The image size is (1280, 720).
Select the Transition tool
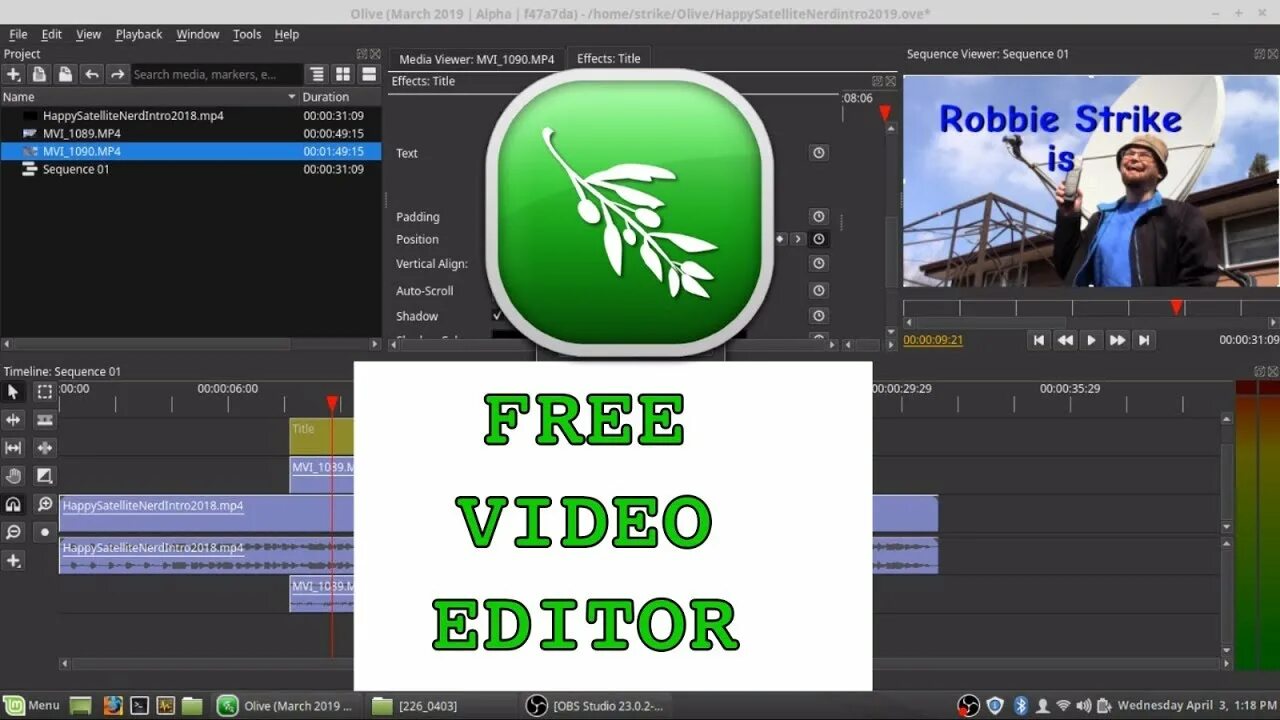pyautogui.click(x=45, y=476)
